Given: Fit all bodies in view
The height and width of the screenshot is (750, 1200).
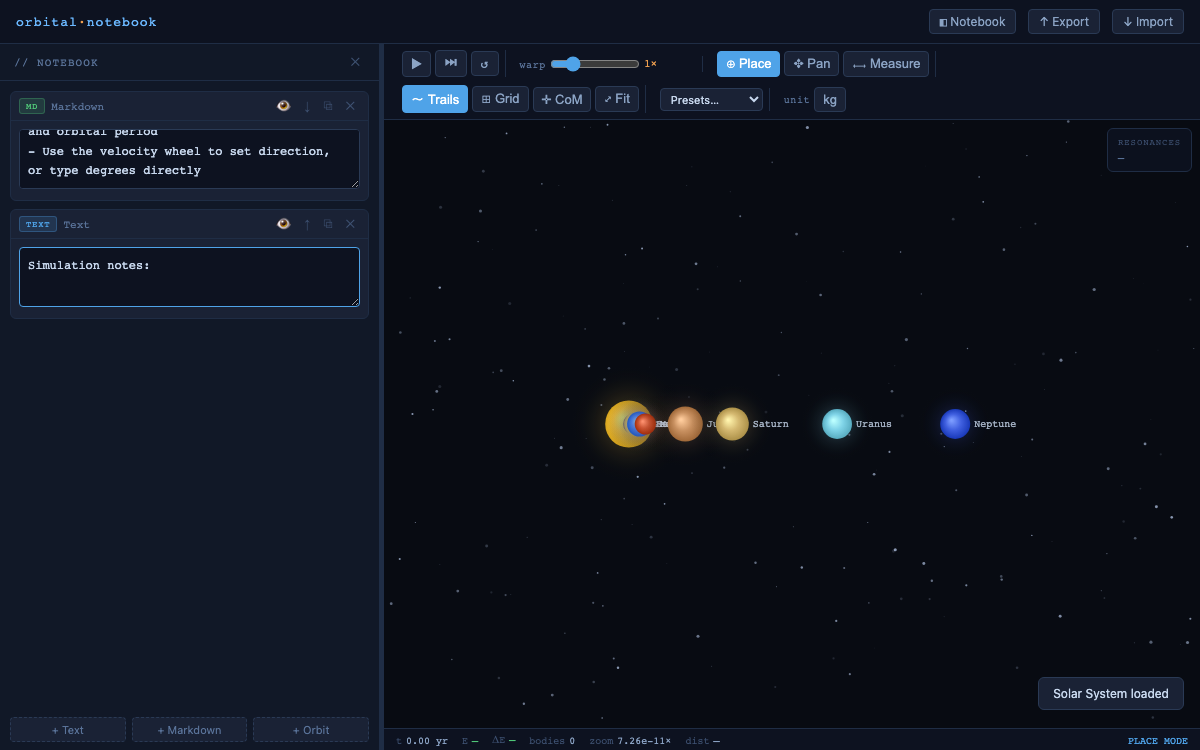Looking at the screenshot, I should 617,99.
